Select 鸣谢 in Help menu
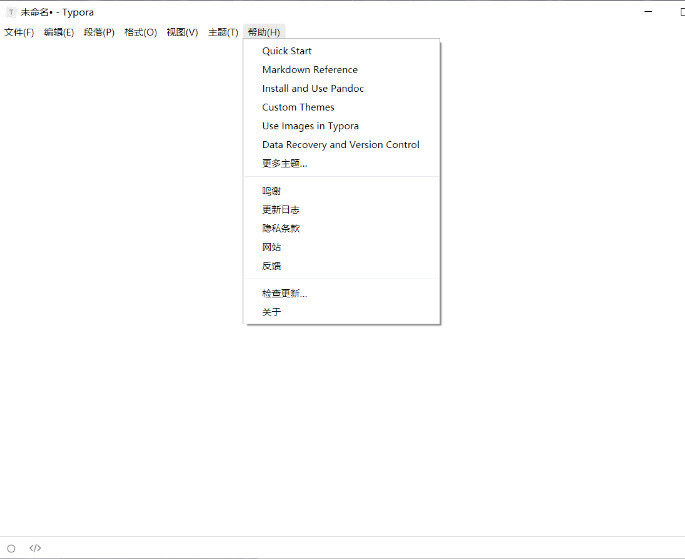The width and height of the screenshot is (685, 559). point(342,191)
